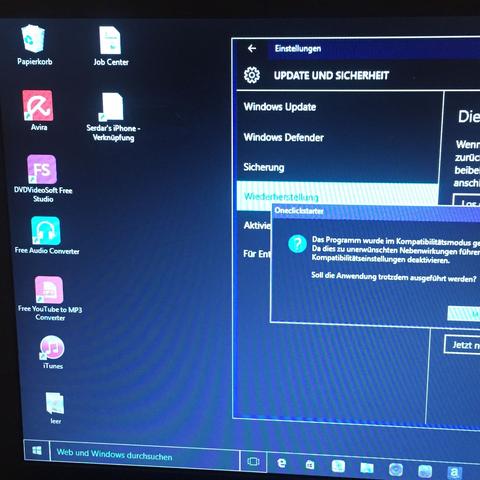480x480 pixels.
Task: Select Wiederherstellung in settings sidebar
Action: [337, 197]
